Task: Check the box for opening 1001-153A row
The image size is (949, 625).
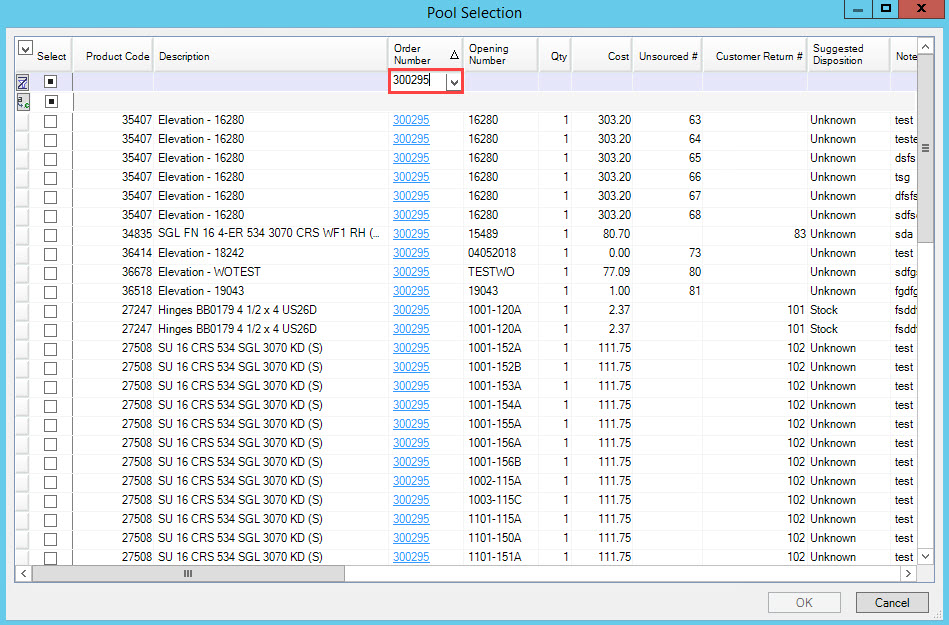Action: (51, 387)
